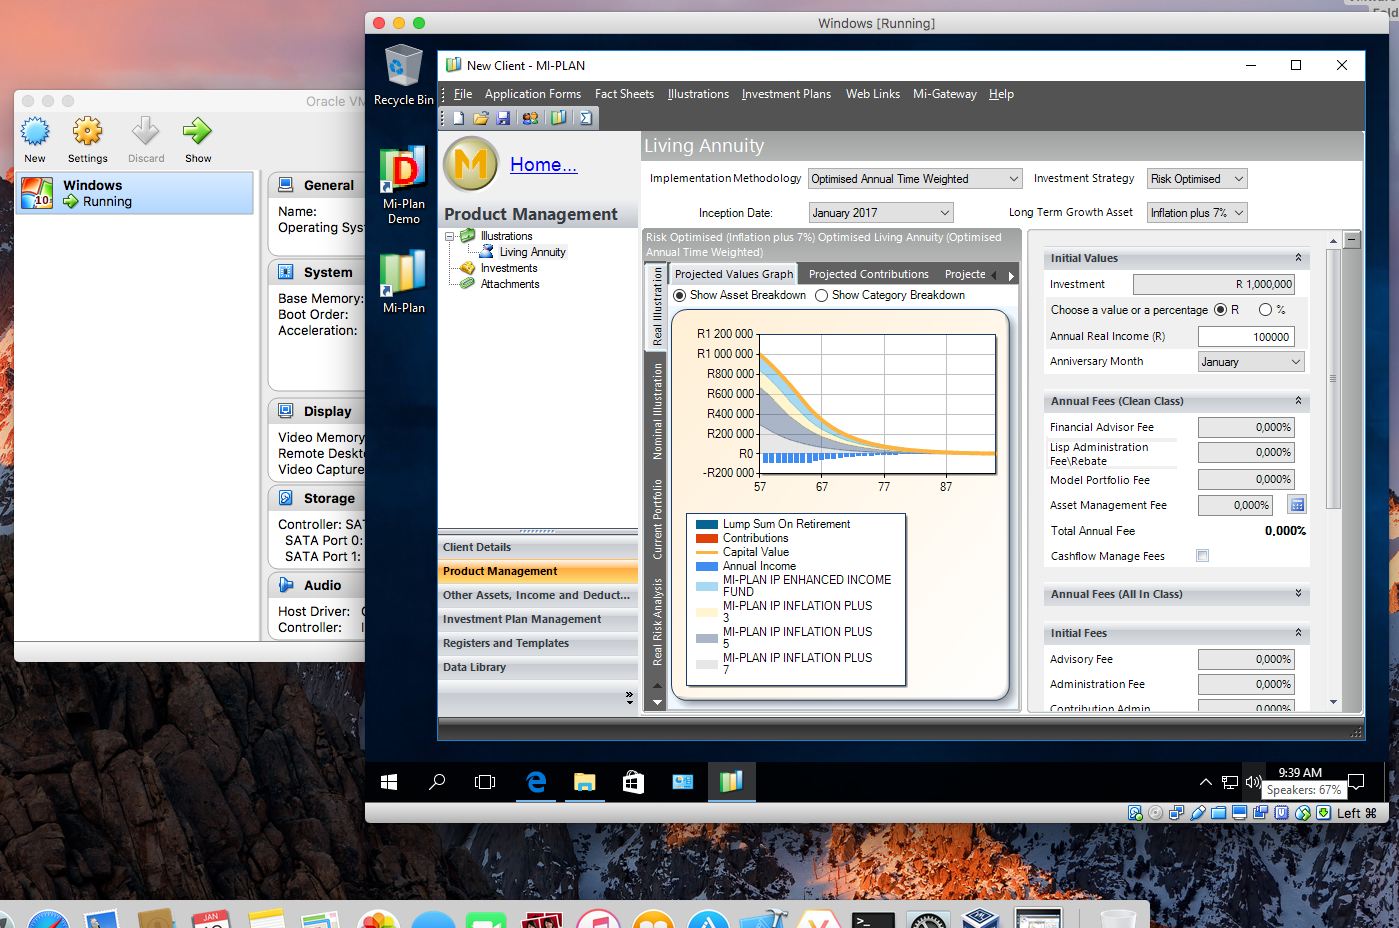Viewport: 1399px width, 928px height.
Task: Open the Windows notification center icon
Action: tap(1356, 782)
